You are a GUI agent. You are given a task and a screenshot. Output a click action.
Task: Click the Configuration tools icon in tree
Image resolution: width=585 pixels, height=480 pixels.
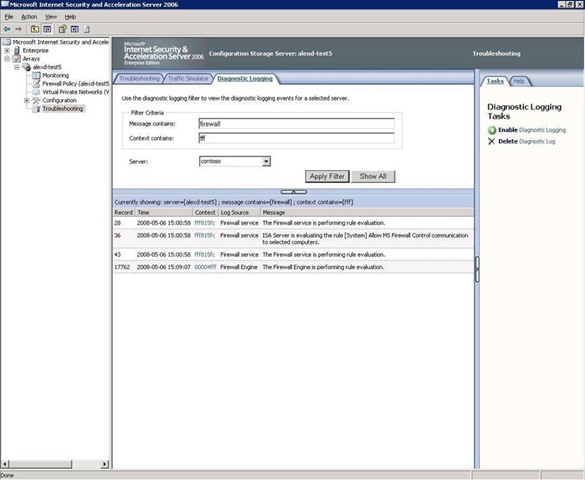tap(36, 100)
